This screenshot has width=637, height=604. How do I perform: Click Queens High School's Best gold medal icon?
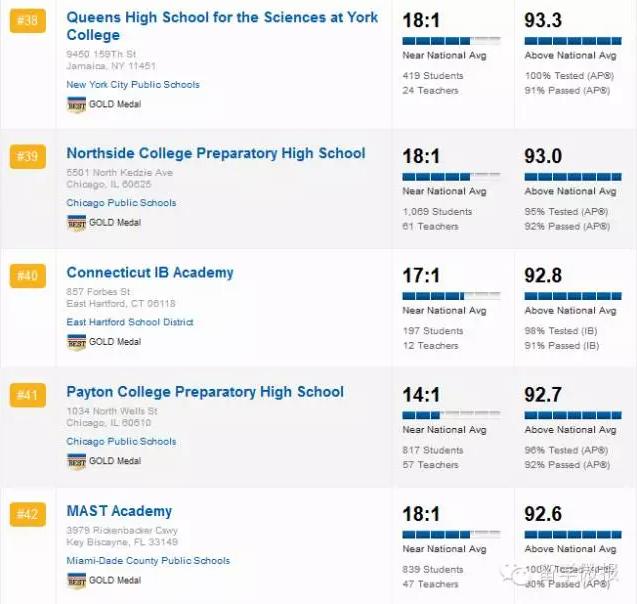pos(76,104)
